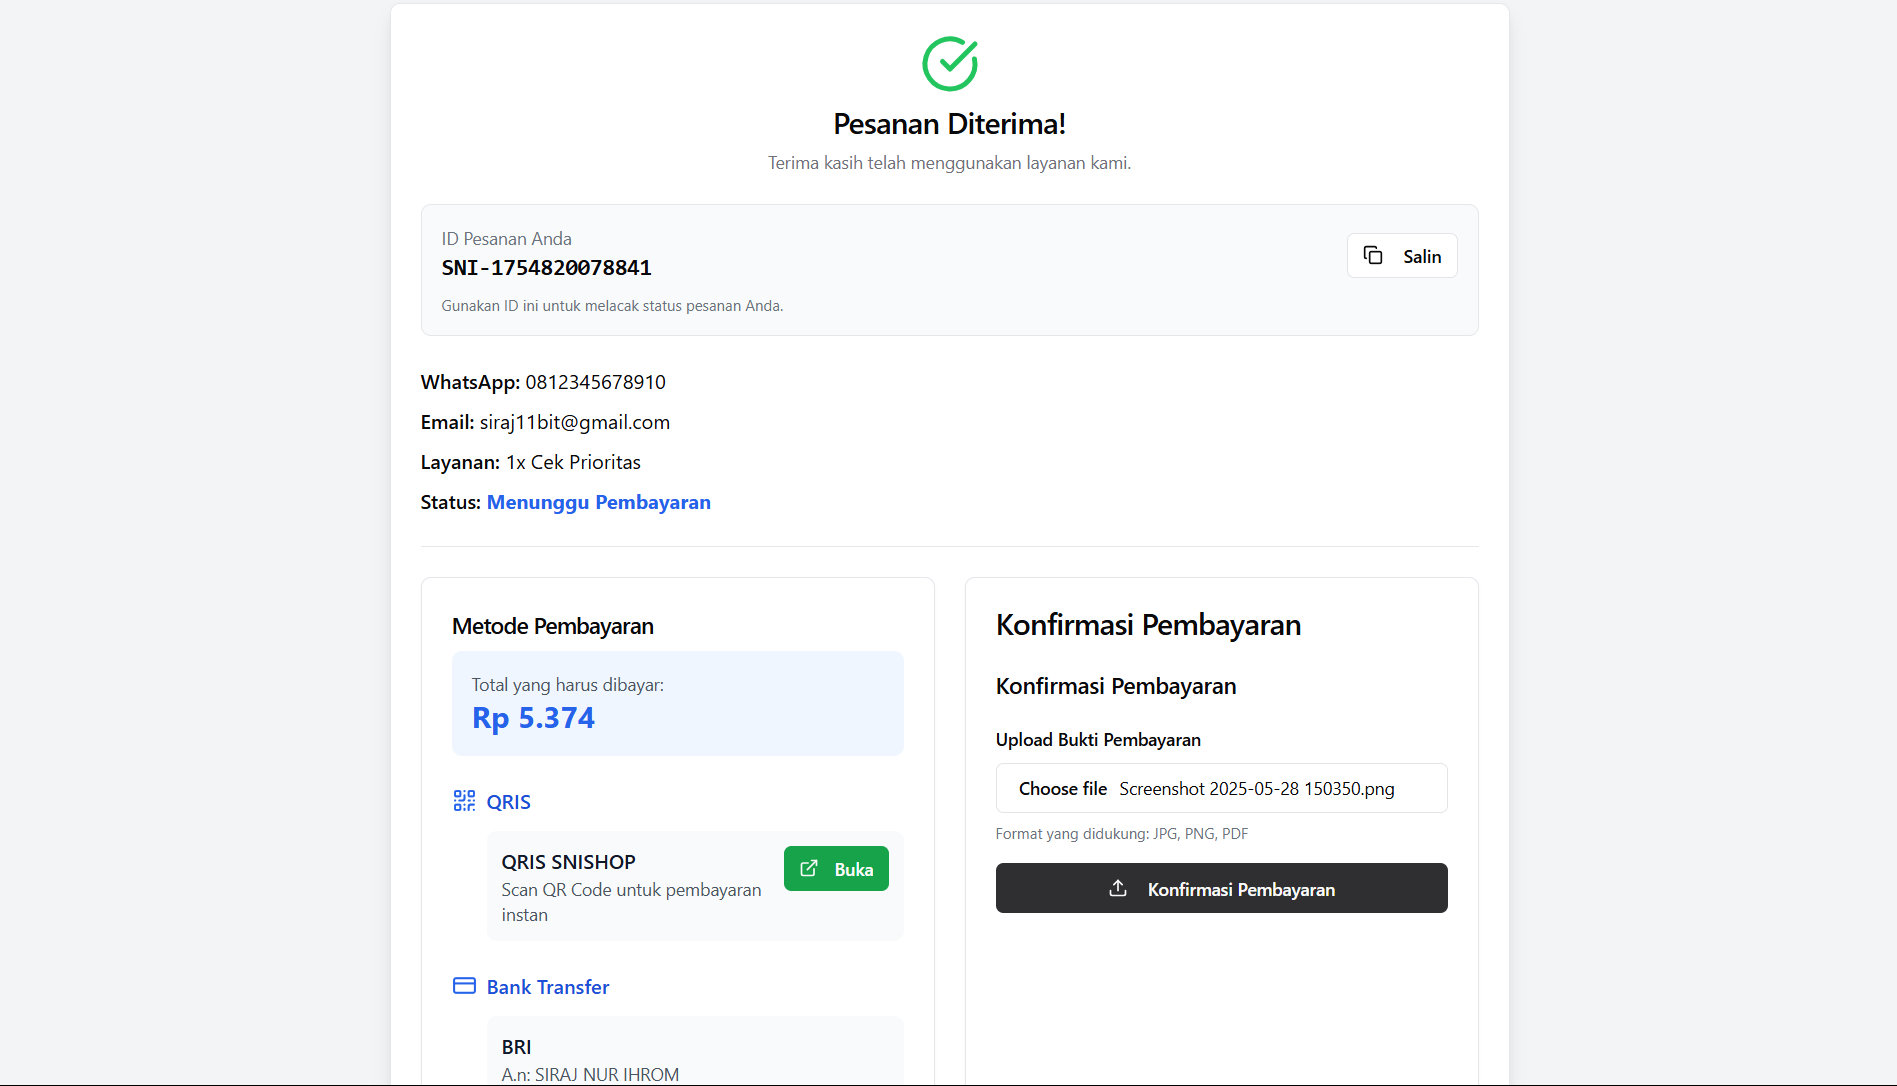Click the external link icon on Buka
1897x1086 pixels.
(809, 869)
